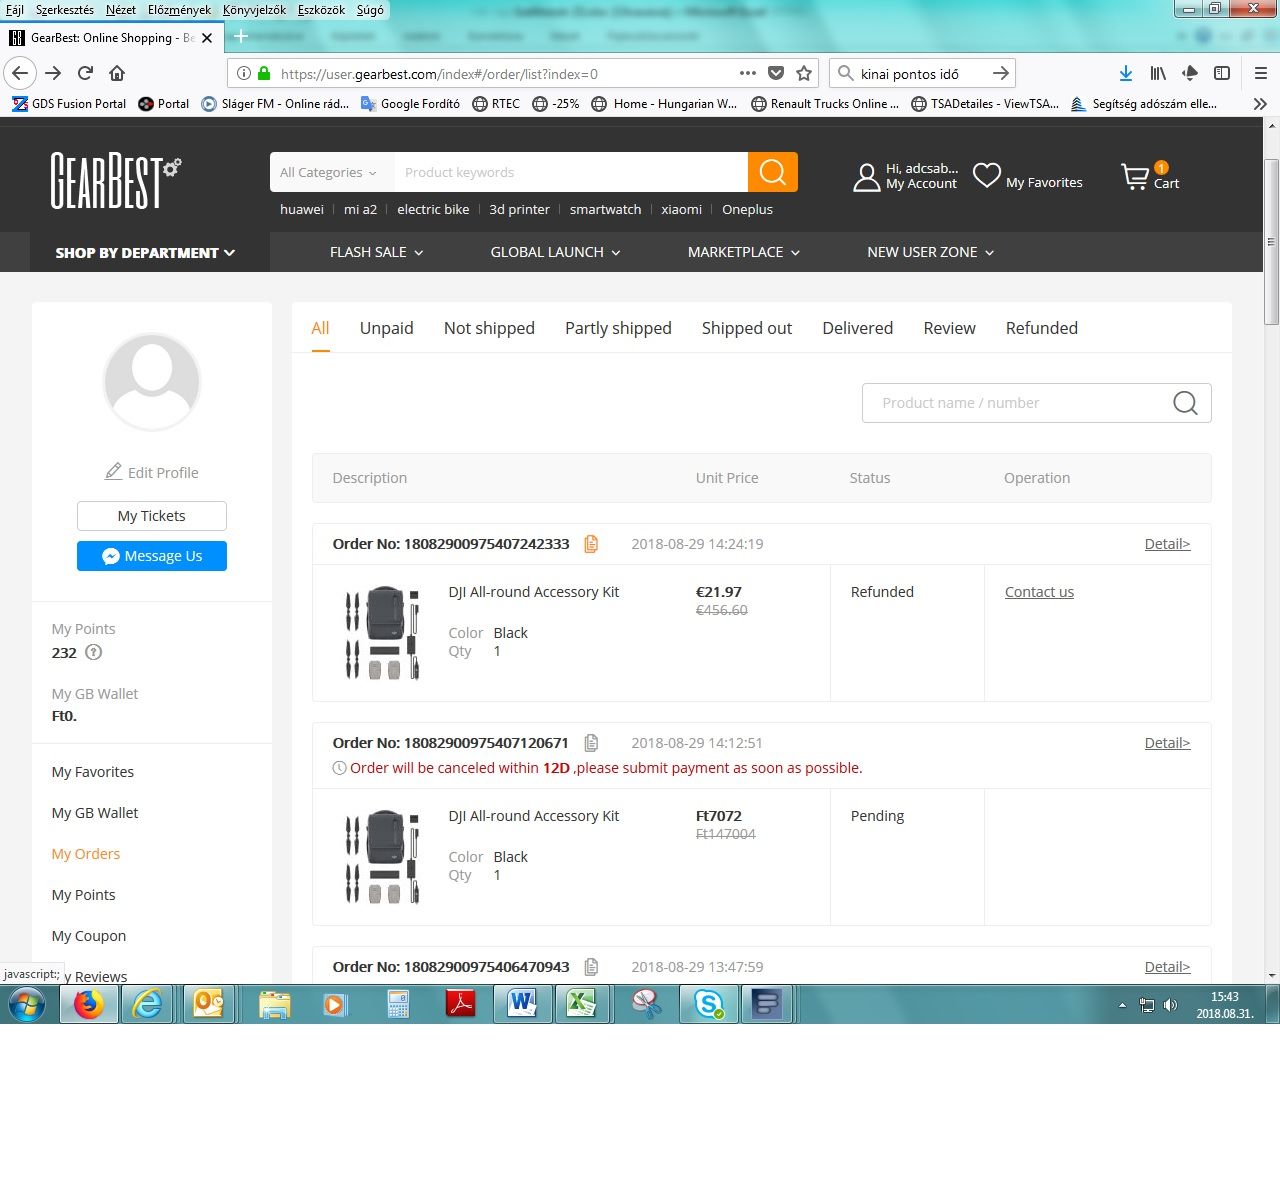Open the page actions three-dots menu
This screenshot has width=1280, height=1181.
coord(748,73)
